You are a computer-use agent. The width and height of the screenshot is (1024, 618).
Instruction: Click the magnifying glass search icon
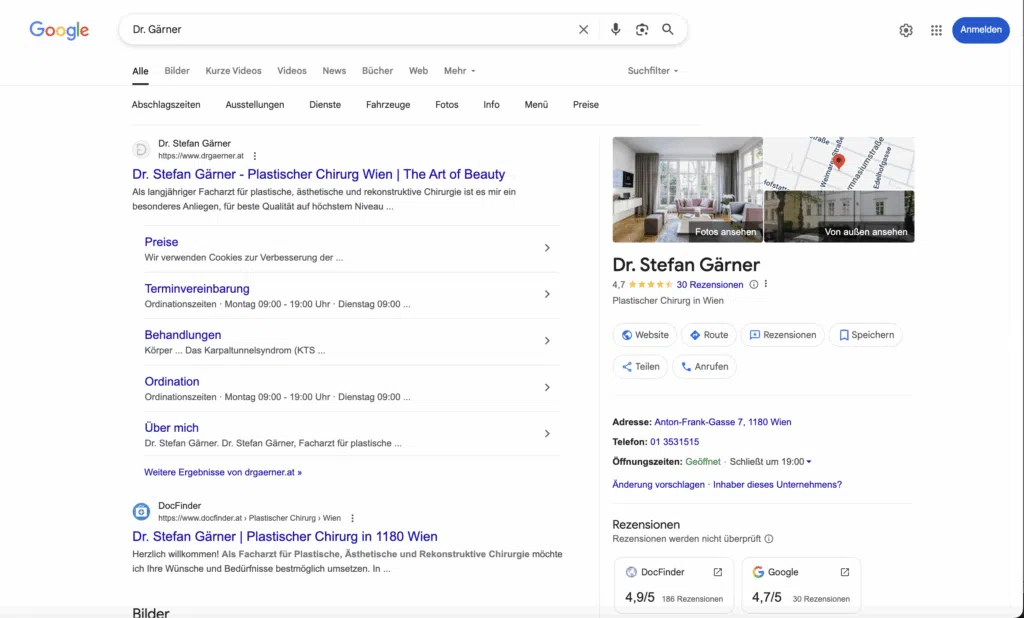[x=667, y=29]
